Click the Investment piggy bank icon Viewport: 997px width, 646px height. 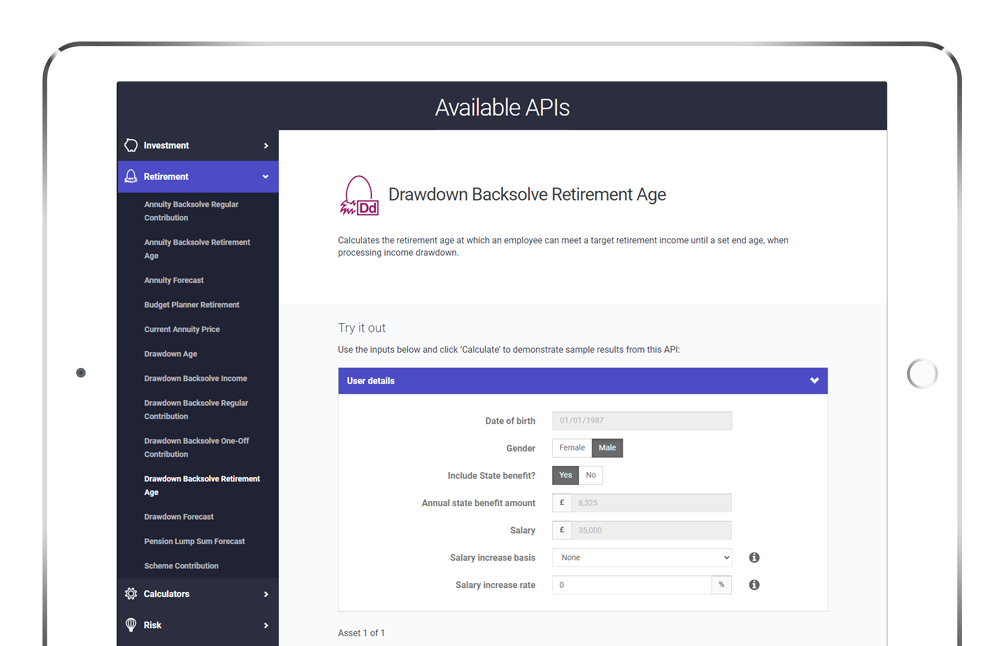point(131,145)
